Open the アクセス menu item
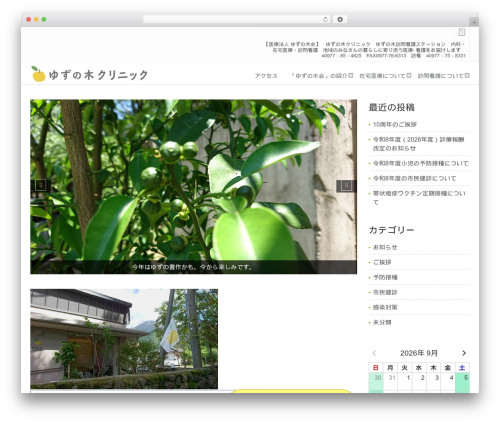Screen dimensions: 500x423 [266, 76]
